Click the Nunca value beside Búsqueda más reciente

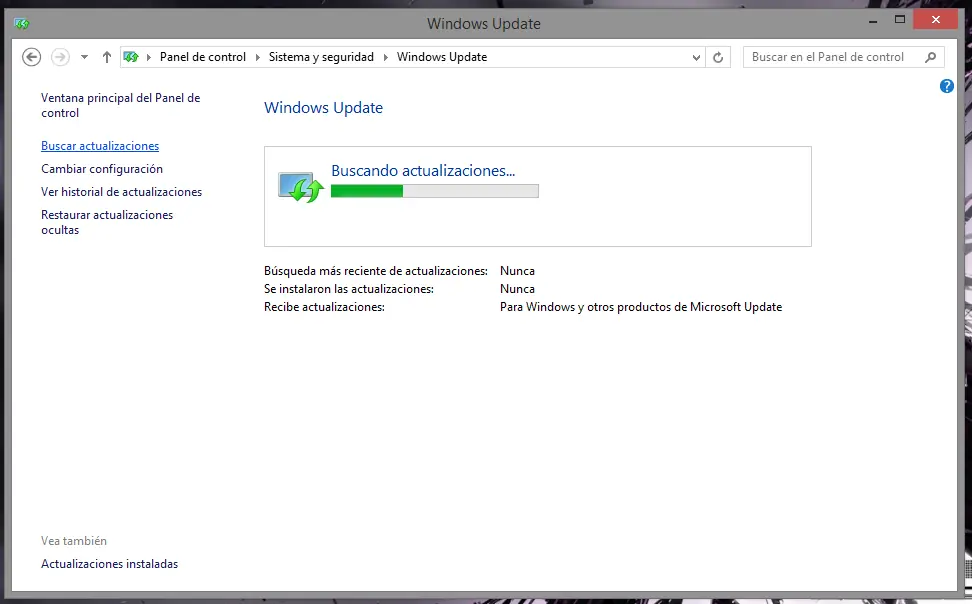coord(517,271)
